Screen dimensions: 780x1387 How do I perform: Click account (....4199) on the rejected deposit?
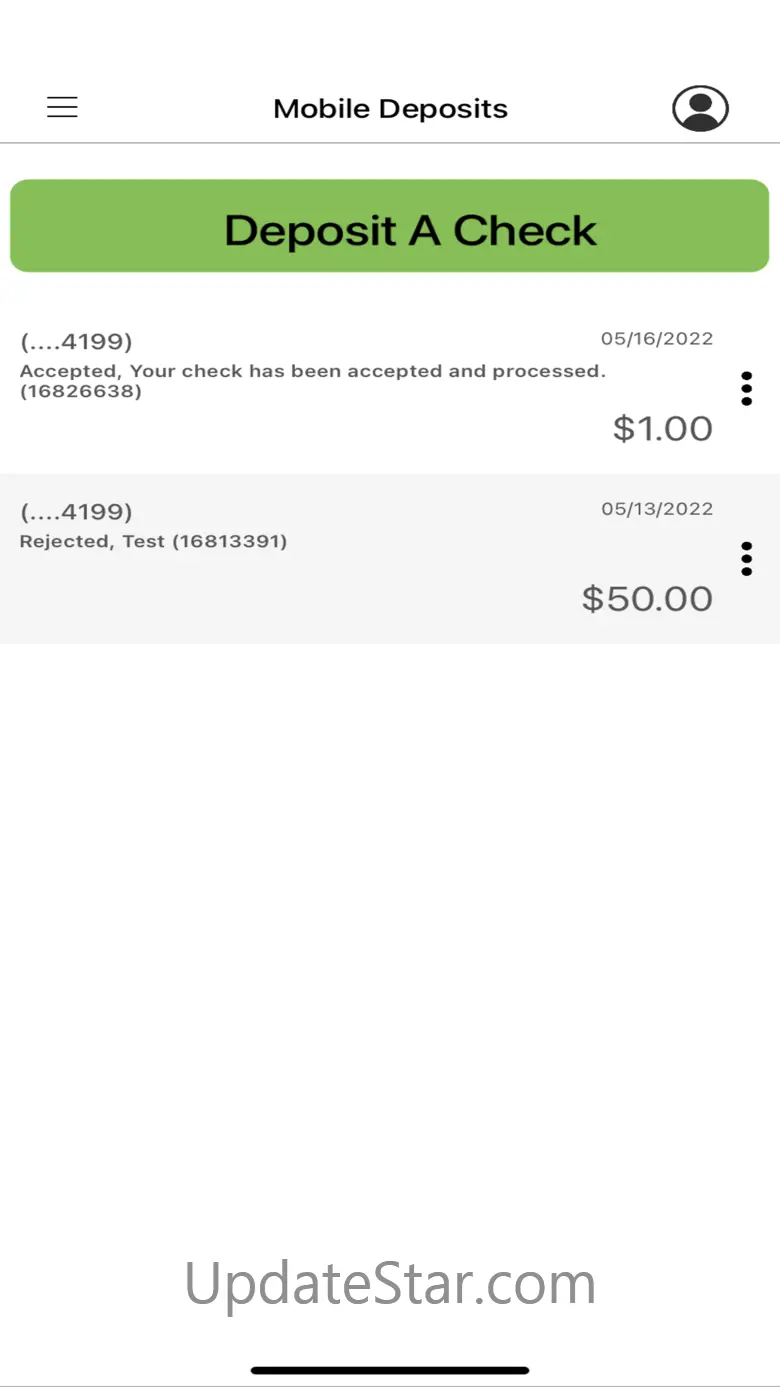(x=76, y=512)
